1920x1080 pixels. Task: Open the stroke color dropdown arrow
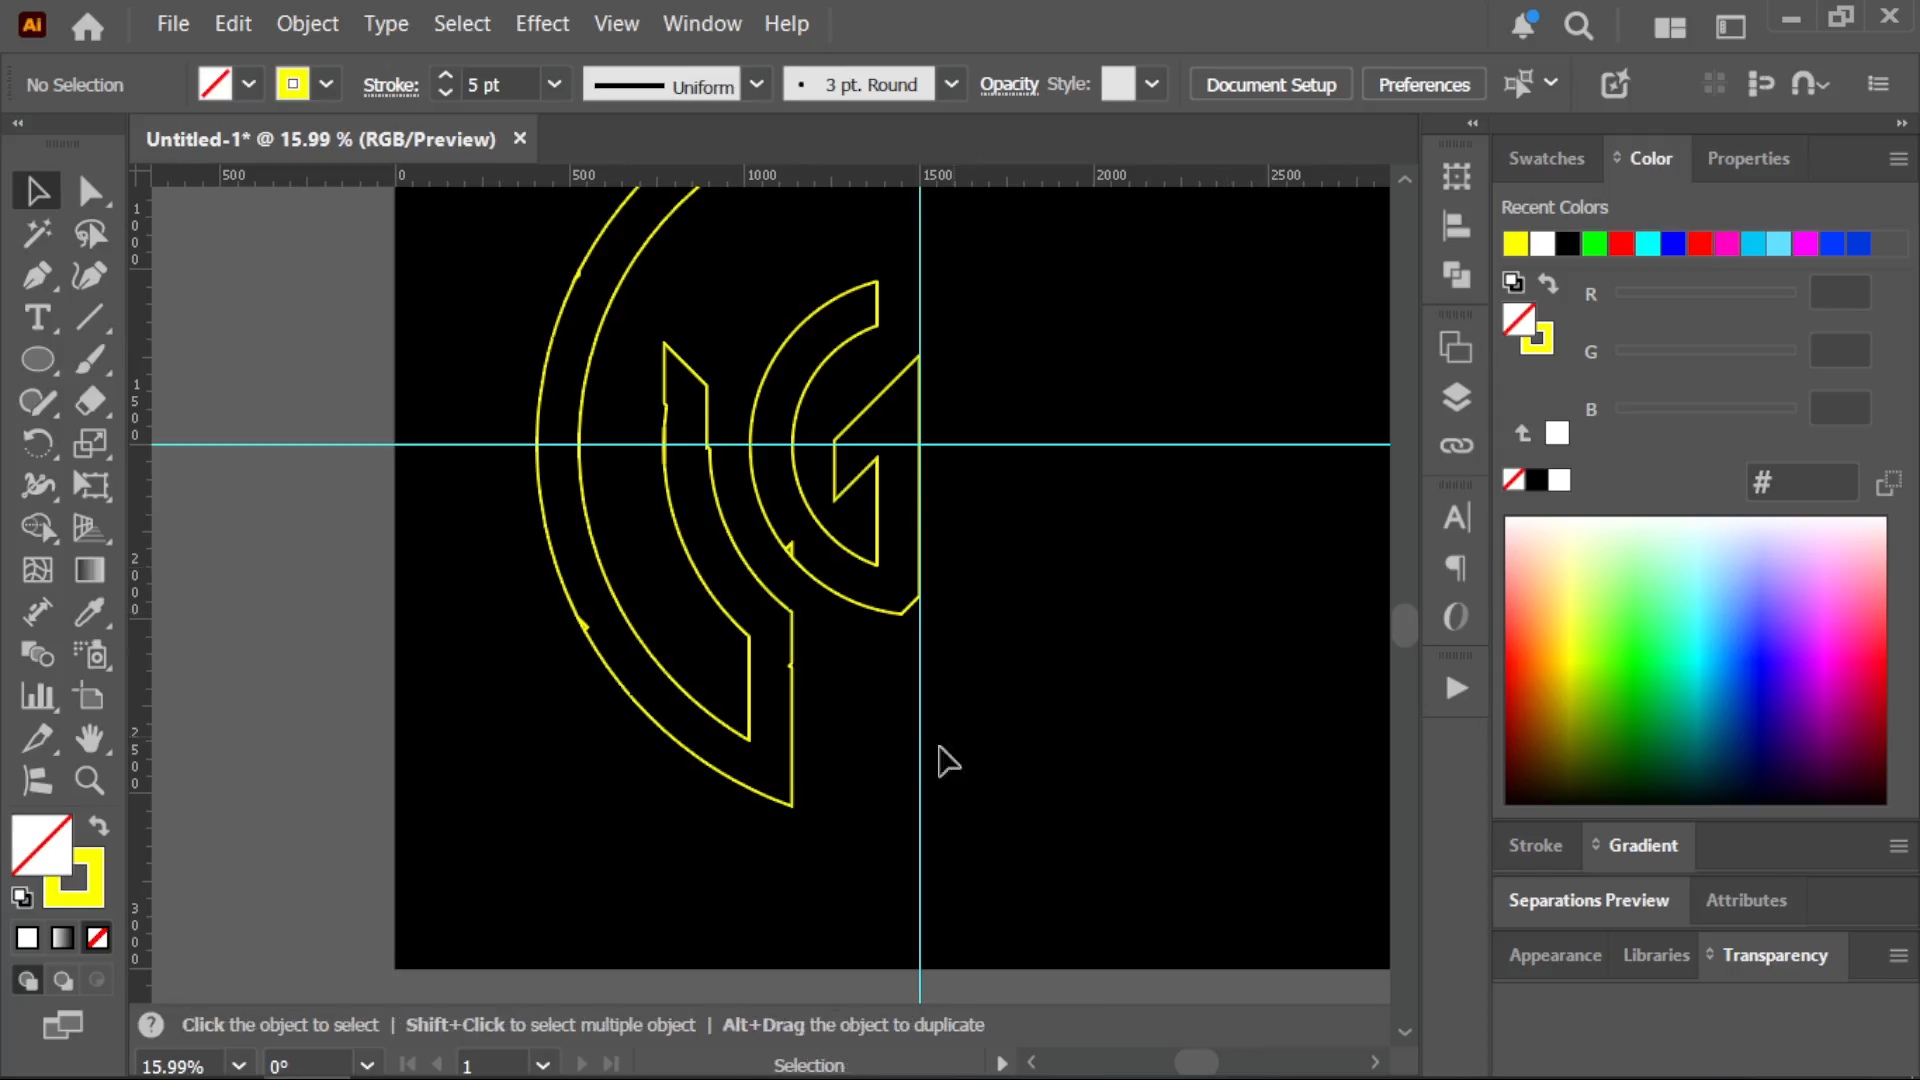[x=326, y=84]
